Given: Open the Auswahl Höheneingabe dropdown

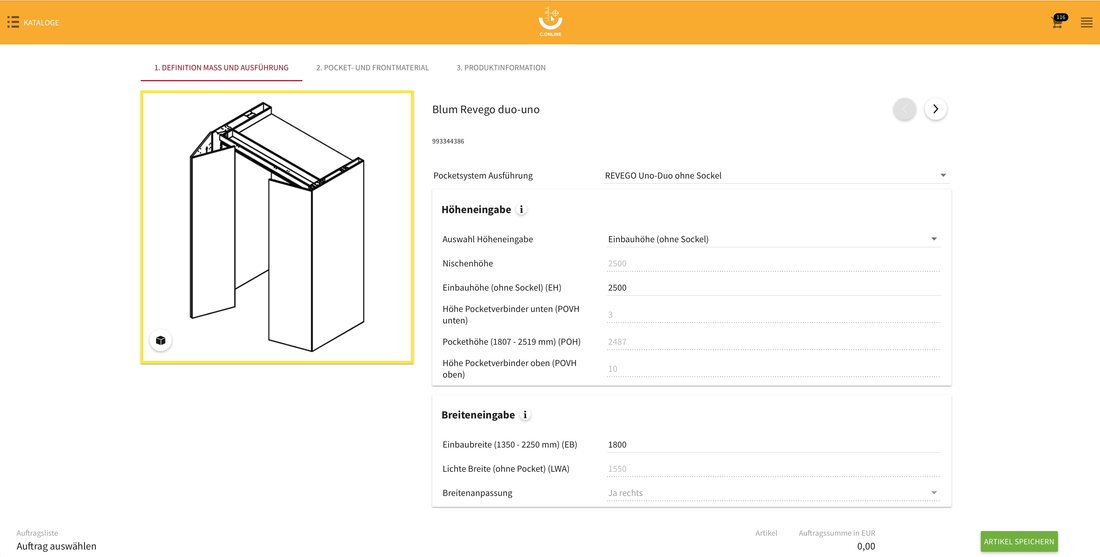Looking at the screenshot, I should pyautogui.click(x=773, y=239).
